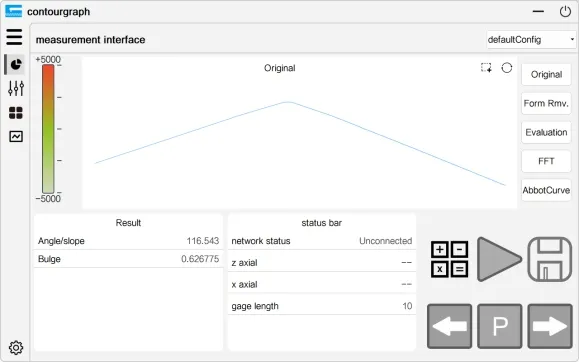Open settings gear in sidebar
This screenshot has width=579, height=362.
(16, 348)
